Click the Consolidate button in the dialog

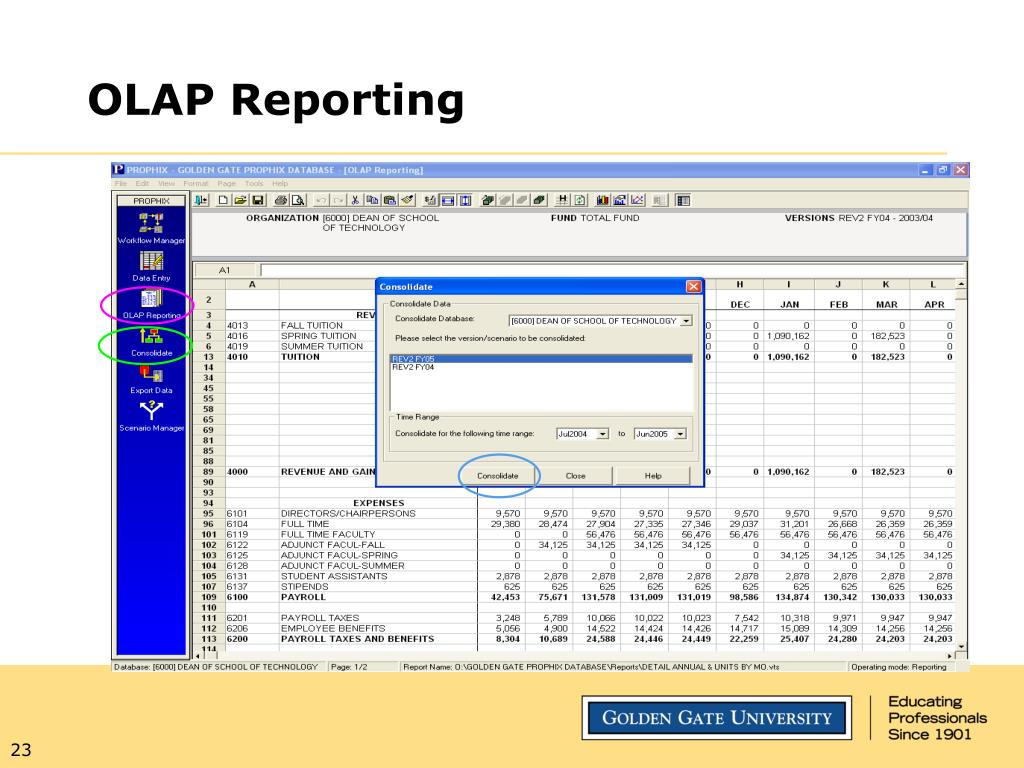pos(498,475)
